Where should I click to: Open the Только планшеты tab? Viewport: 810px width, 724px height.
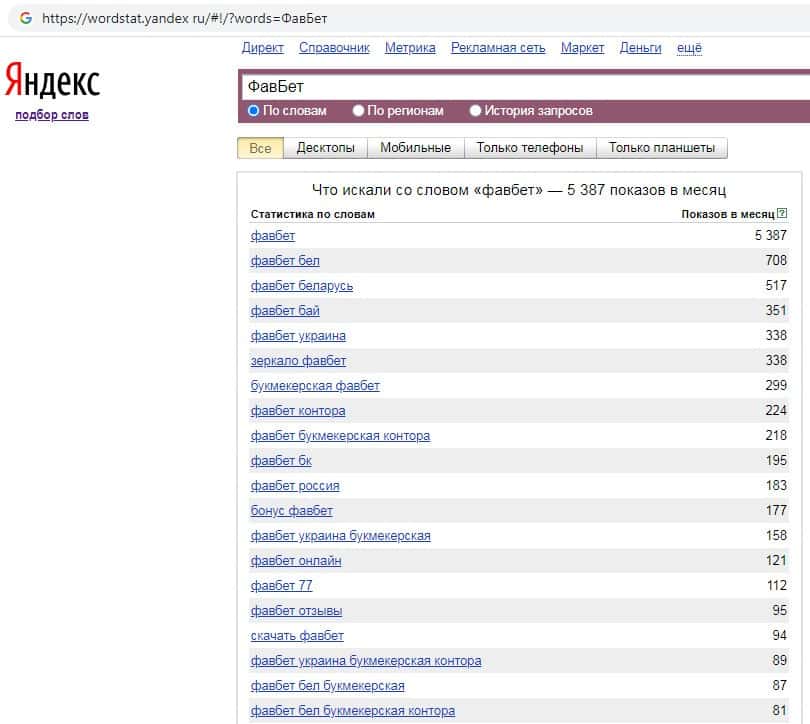[x=661, y=148]
